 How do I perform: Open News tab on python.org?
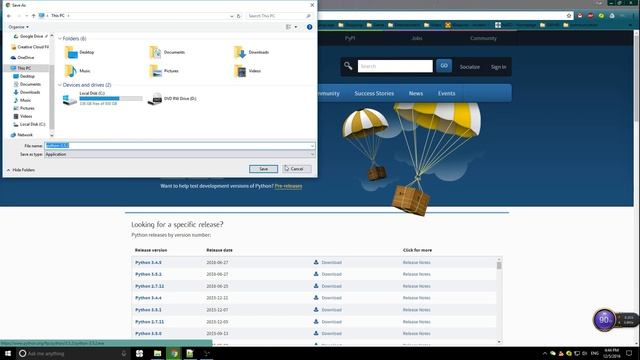coord(416,93)
